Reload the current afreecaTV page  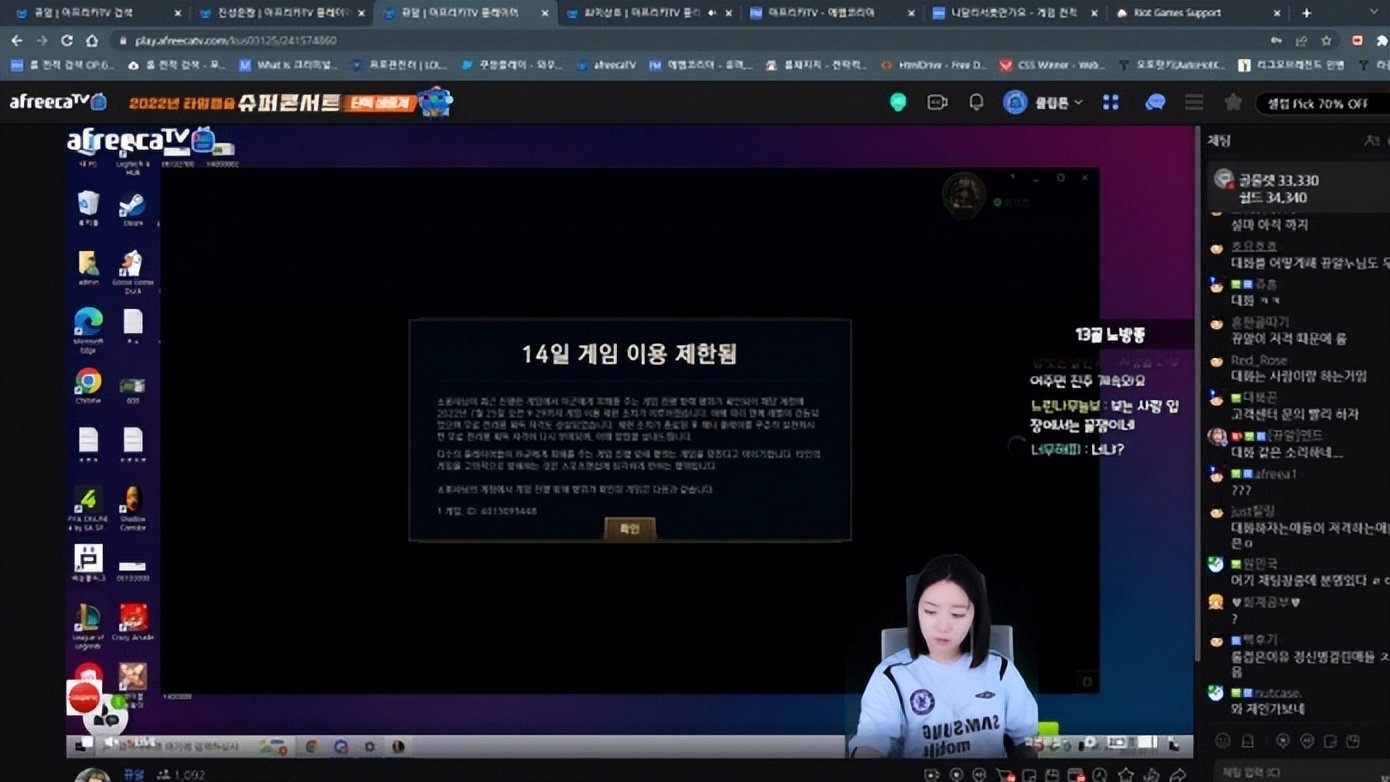(66, 41)
